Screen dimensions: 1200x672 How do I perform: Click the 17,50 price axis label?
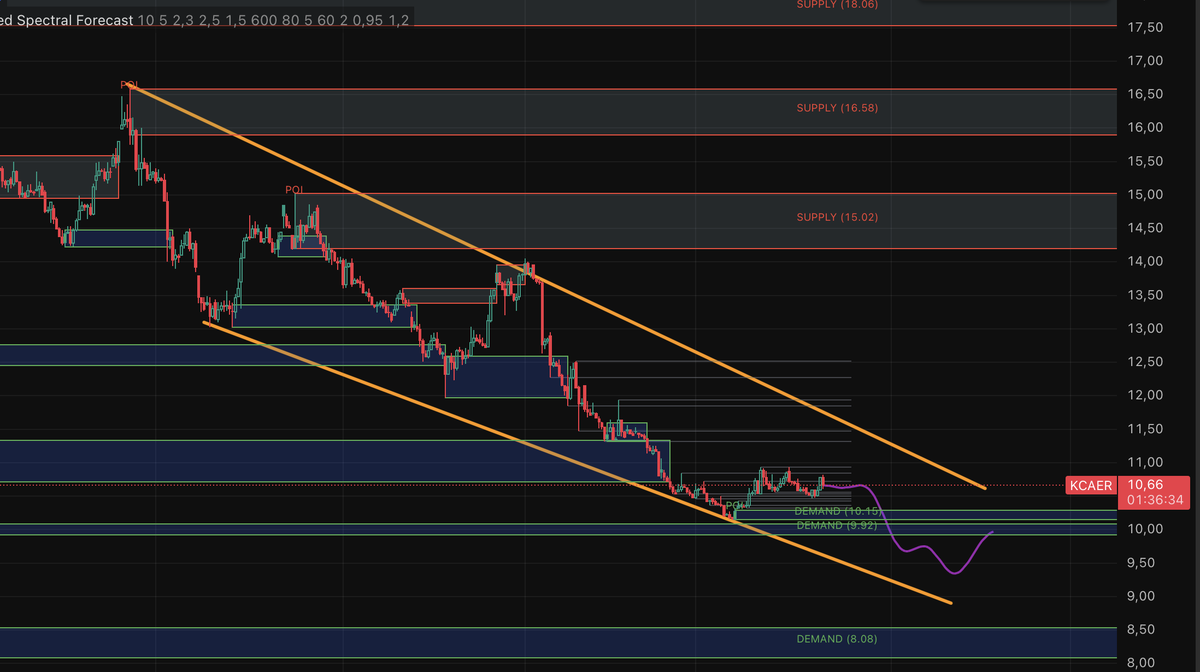coord(1144,27)
